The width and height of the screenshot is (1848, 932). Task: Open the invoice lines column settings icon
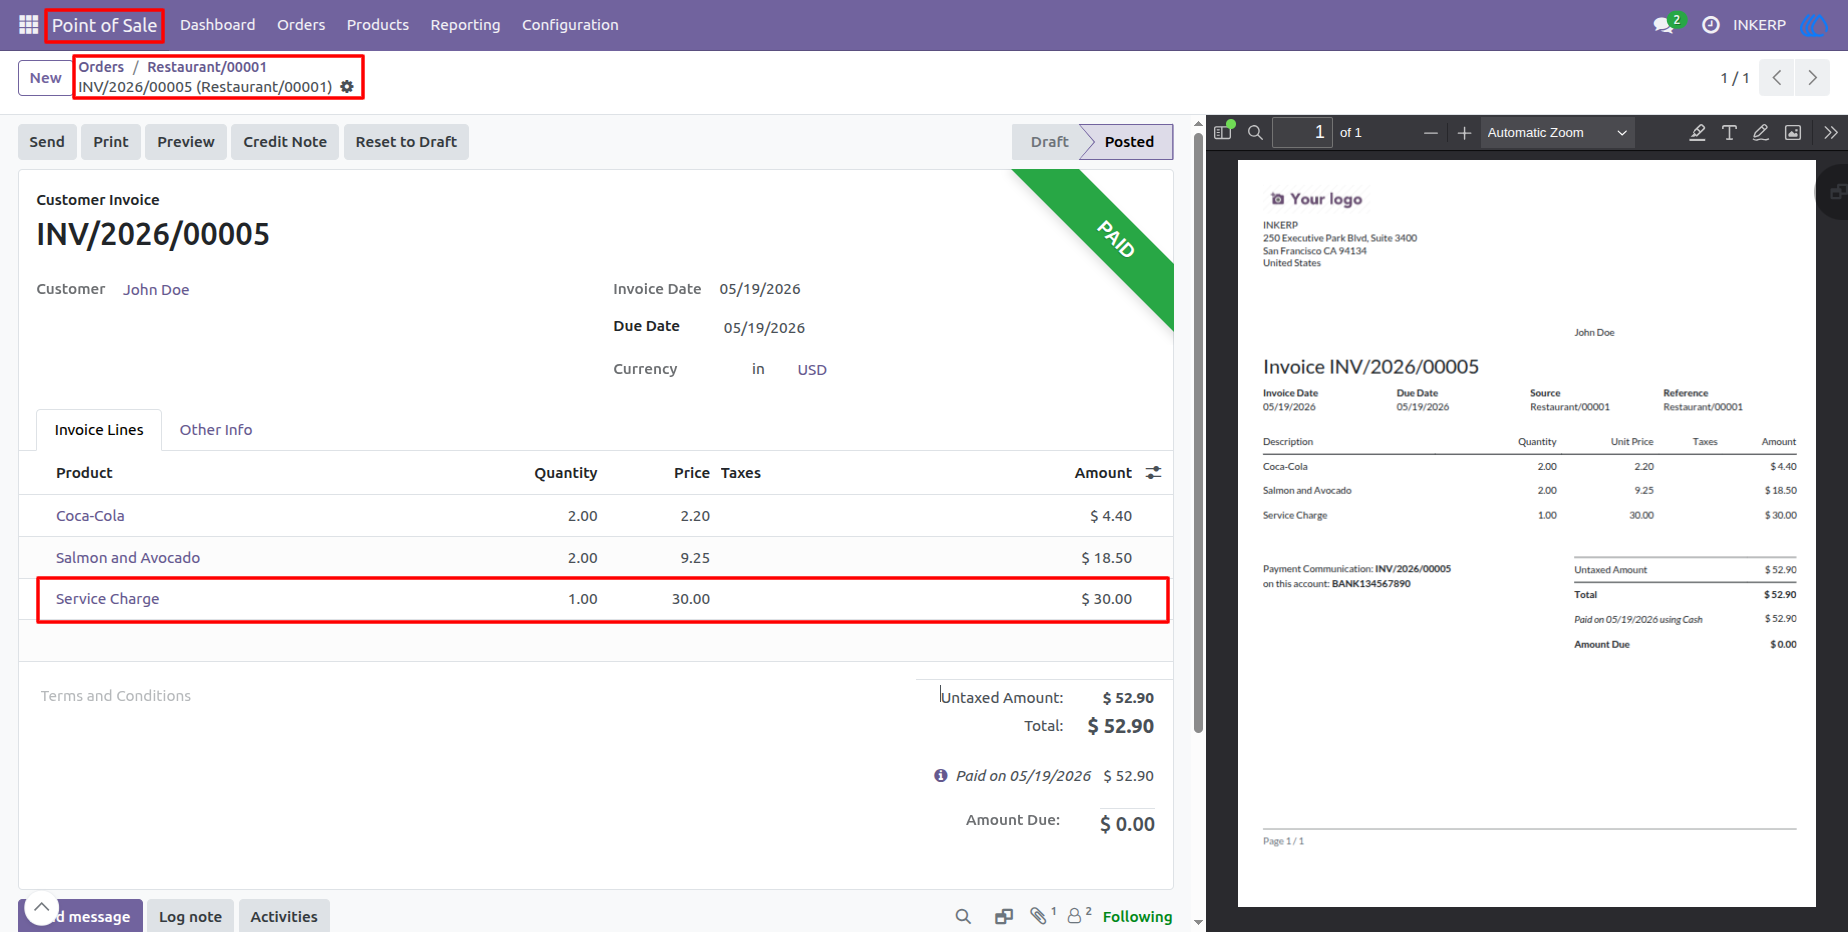[x=1153, y=473]
